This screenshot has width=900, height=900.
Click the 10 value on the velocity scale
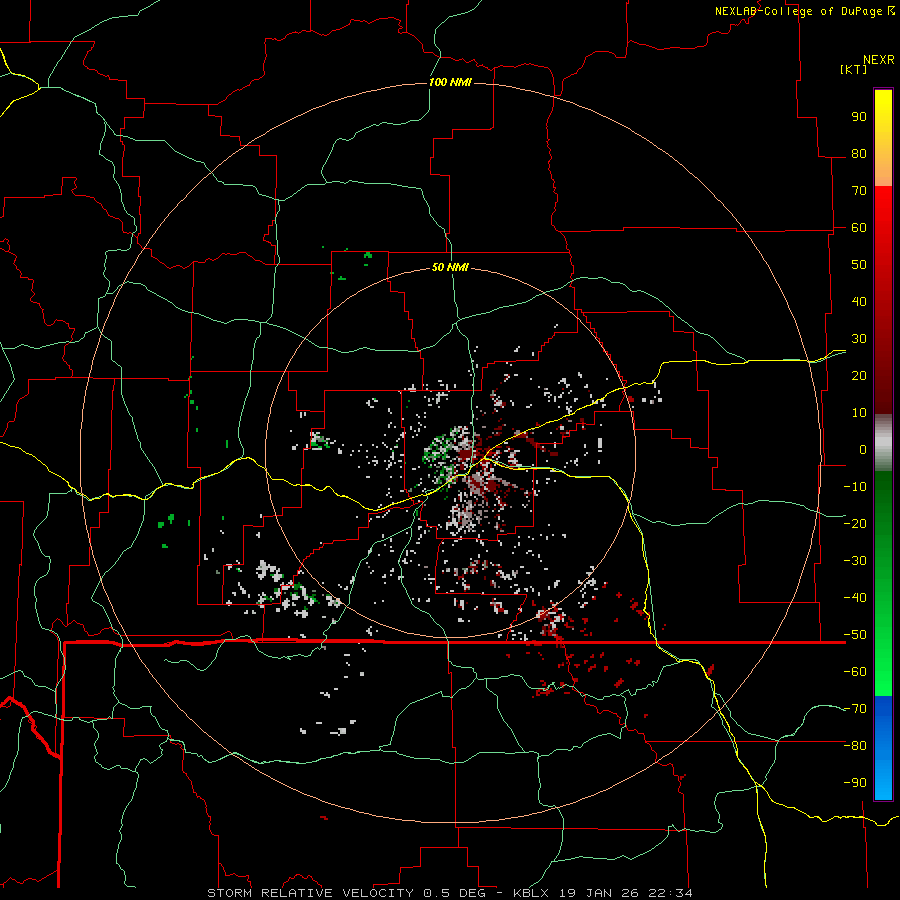coord(859,413)
